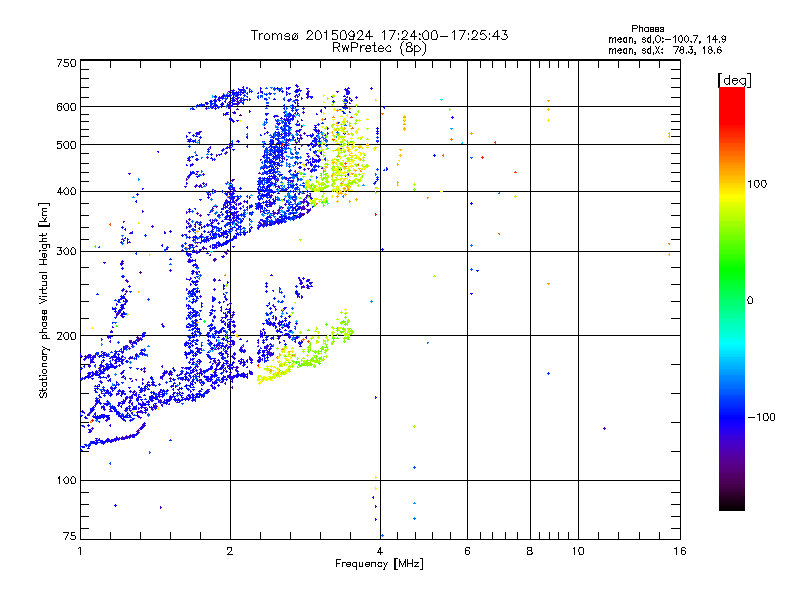Click the y-axis tick label '75'
The image size is (800, 600).
click(70, 536)
